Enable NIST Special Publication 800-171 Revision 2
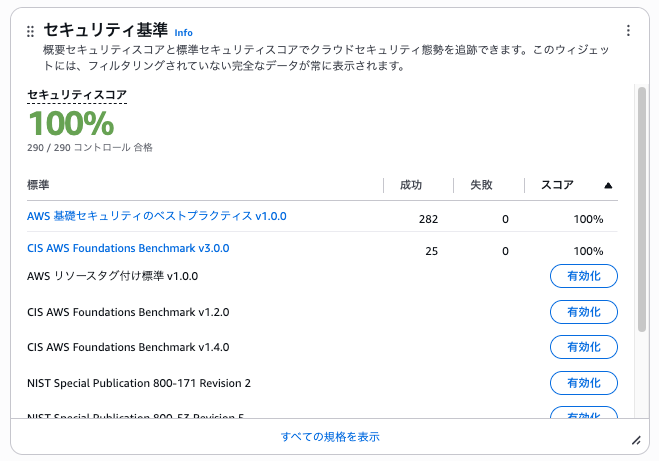 point(584,383)
